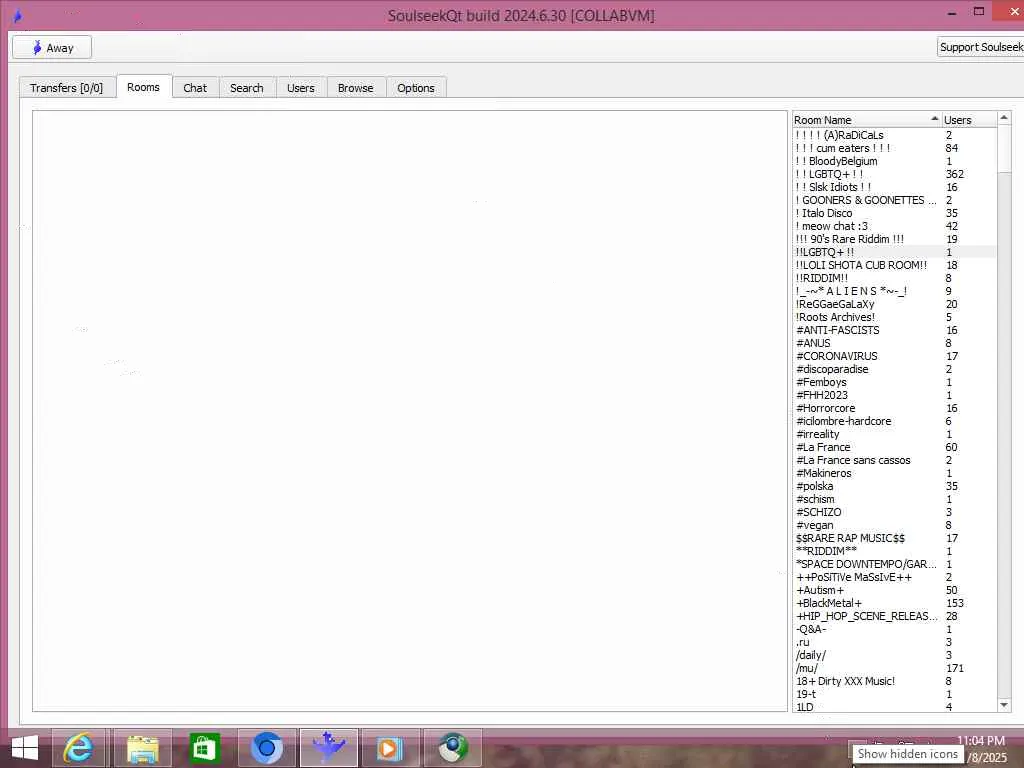Select room '#icilombre-hardcore'
Screen dimensions: 1024x768
(x=894, y=421)
